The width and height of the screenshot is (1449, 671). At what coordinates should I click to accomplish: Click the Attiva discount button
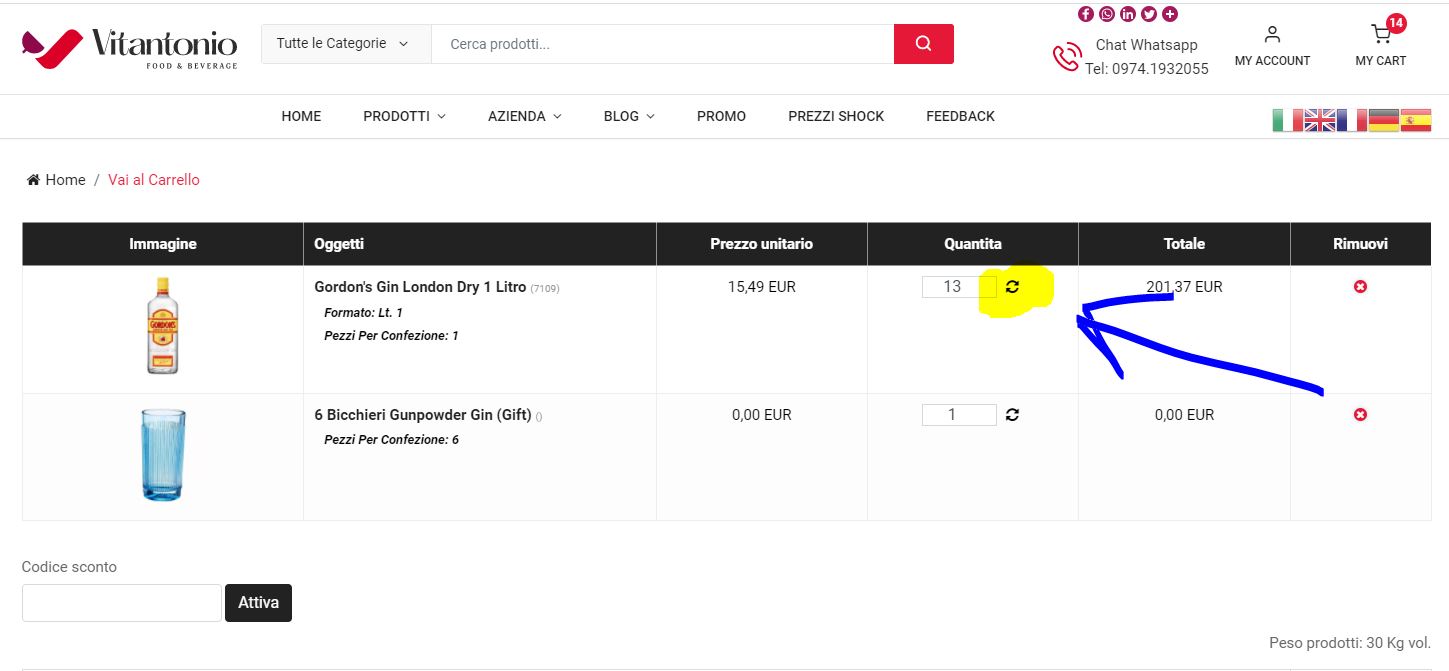(258, 603)
